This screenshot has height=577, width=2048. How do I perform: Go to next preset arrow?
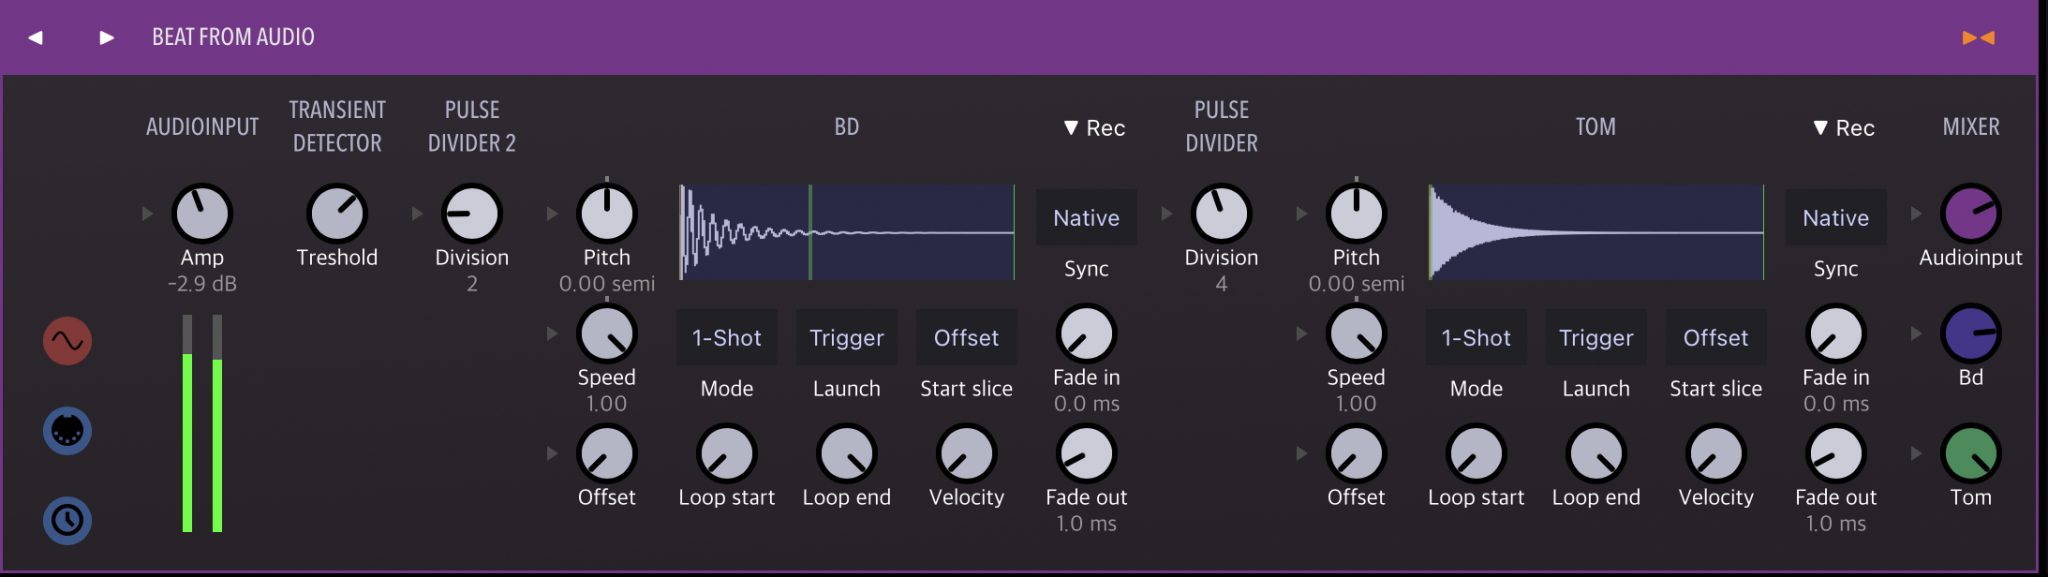click(107, 38)
